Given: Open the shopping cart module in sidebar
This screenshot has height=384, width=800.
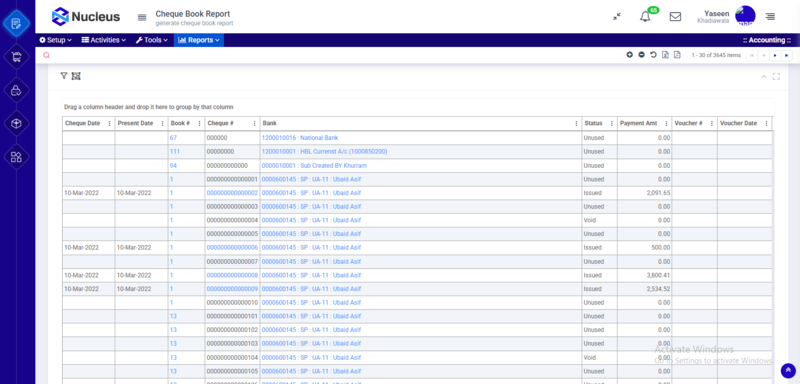Looking at the screenshot, I should pyautogui.click(x=16, y=57).
